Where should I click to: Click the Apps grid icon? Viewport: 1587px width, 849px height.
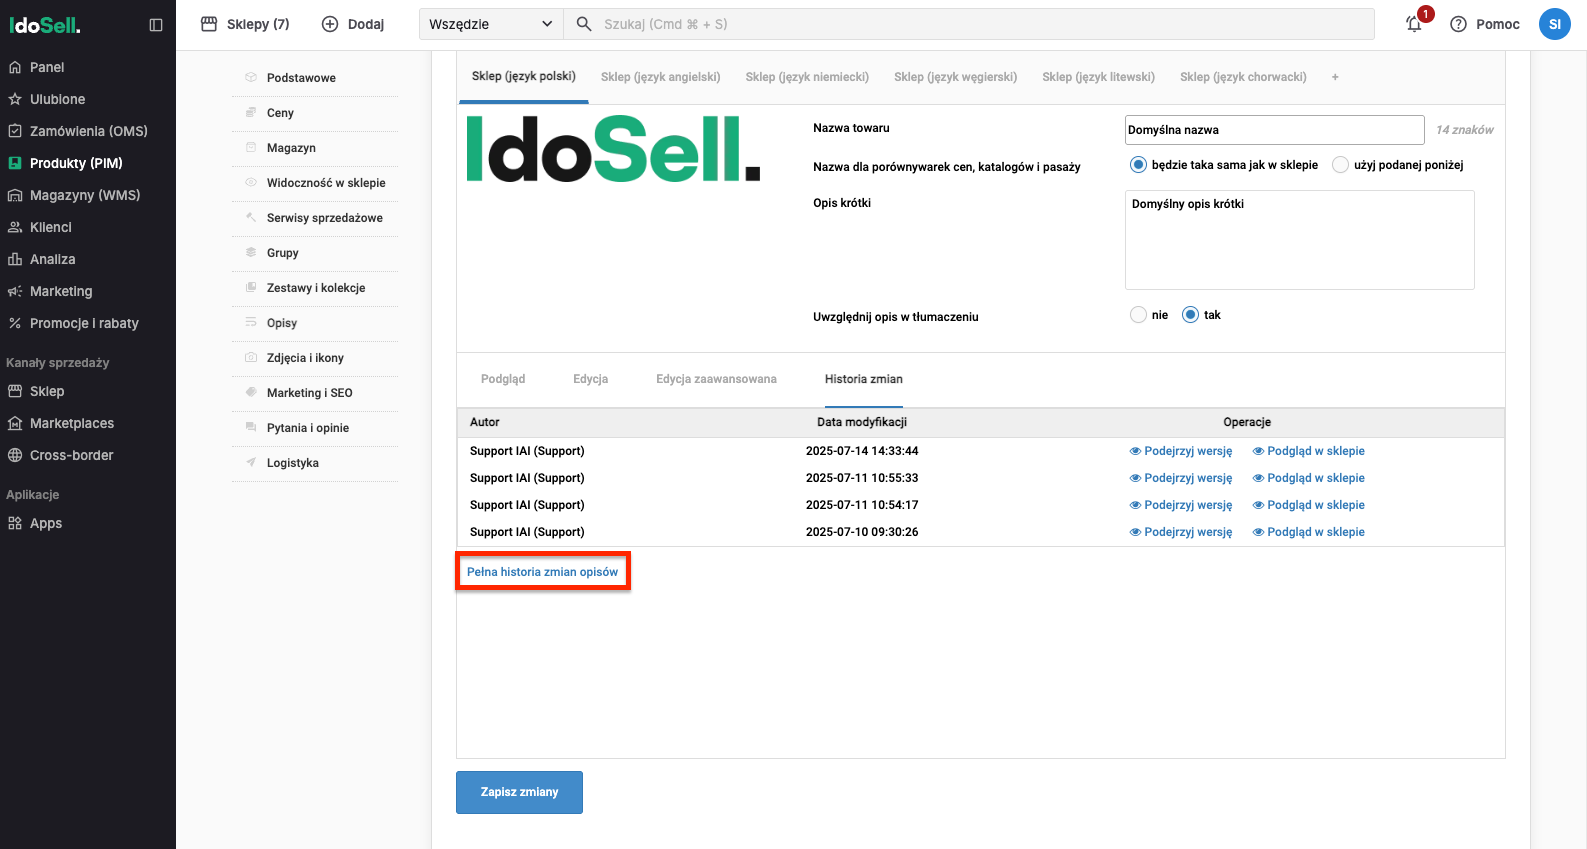[x=15, y=523]
